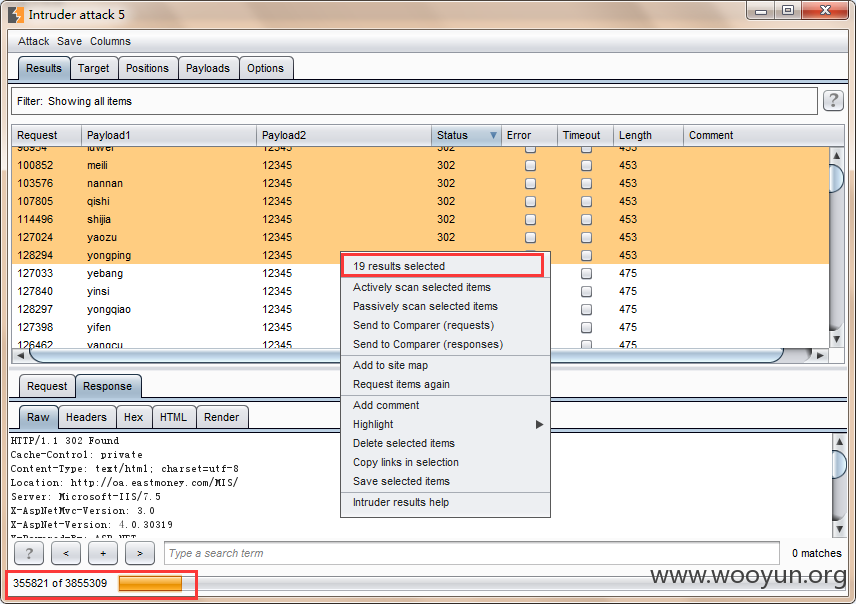The width and height of the screenshot is (856, 604).
Task: Toggle Timeout checkbox for yifen row
Action: [586, 328]
